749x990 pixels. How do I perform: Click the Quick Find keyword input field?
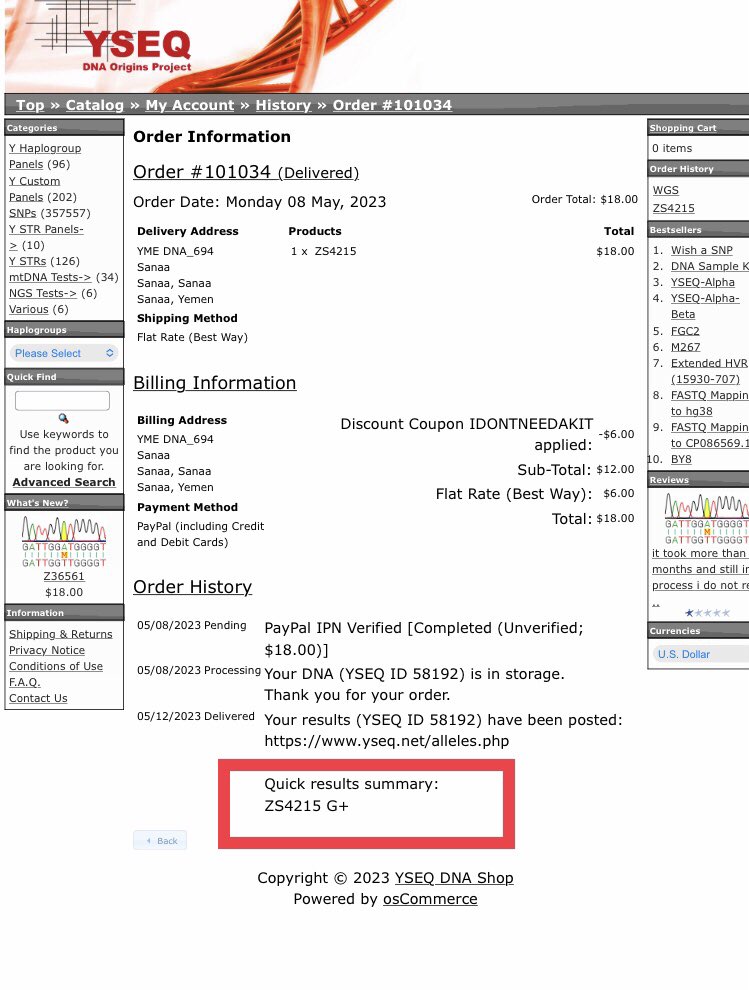coord(62,400)
